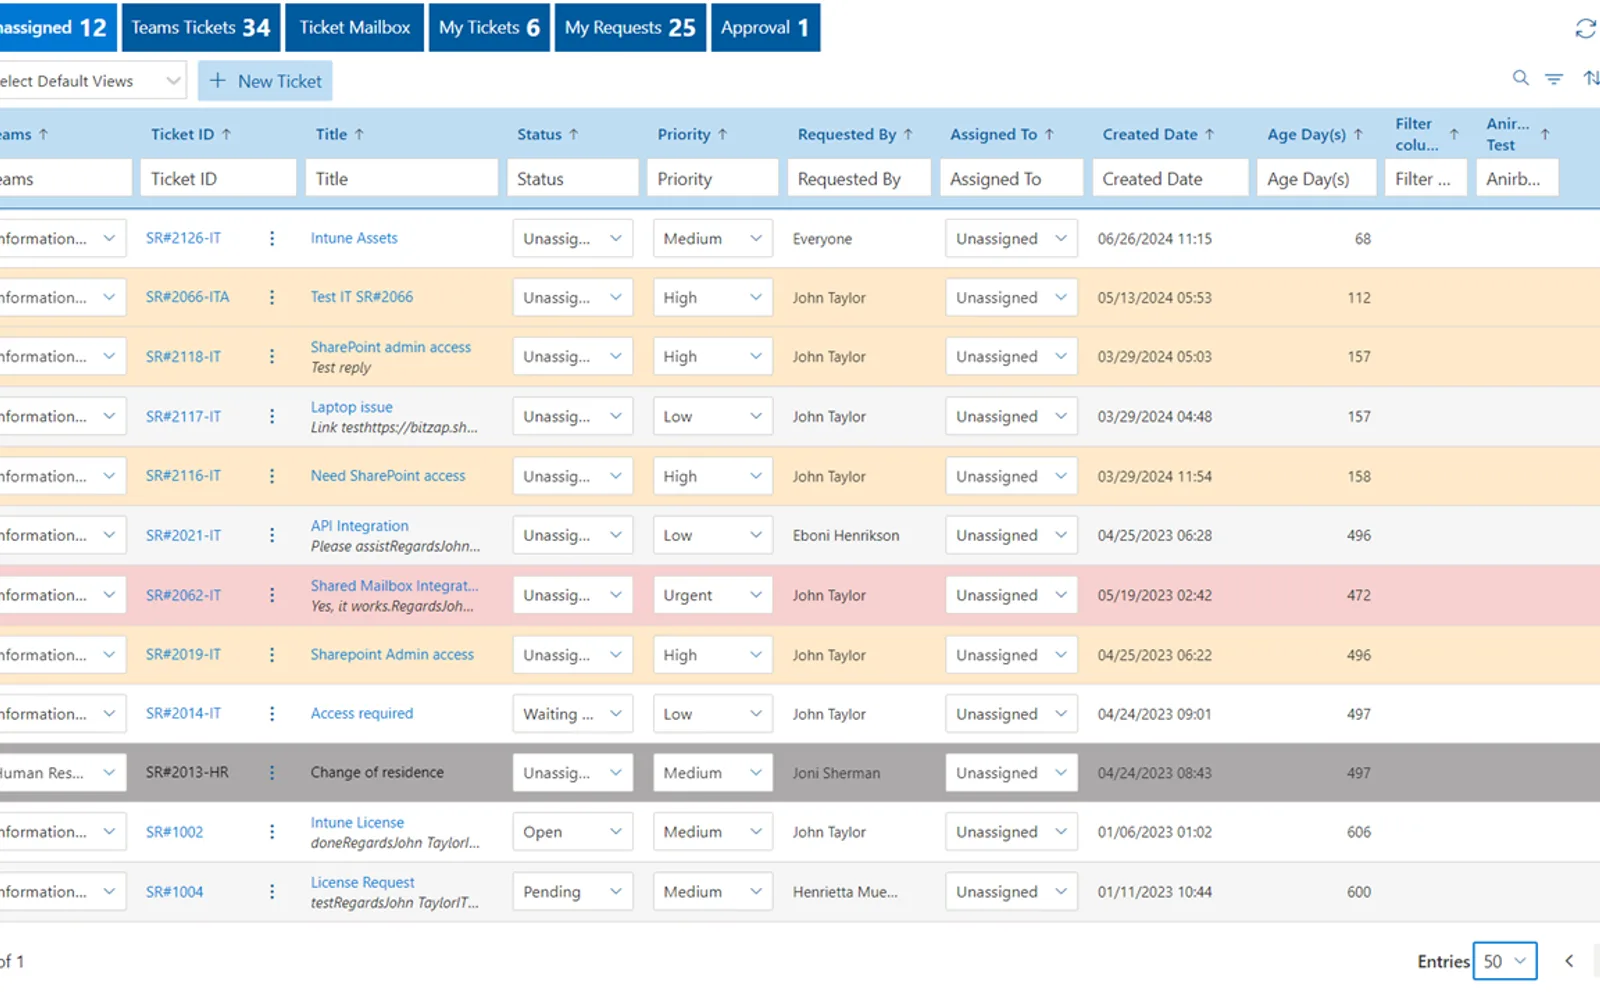Screen dimensions: 1600x1000
Task: Open the three-dot menu for SR#2021-IT
Action: point(272,535)
